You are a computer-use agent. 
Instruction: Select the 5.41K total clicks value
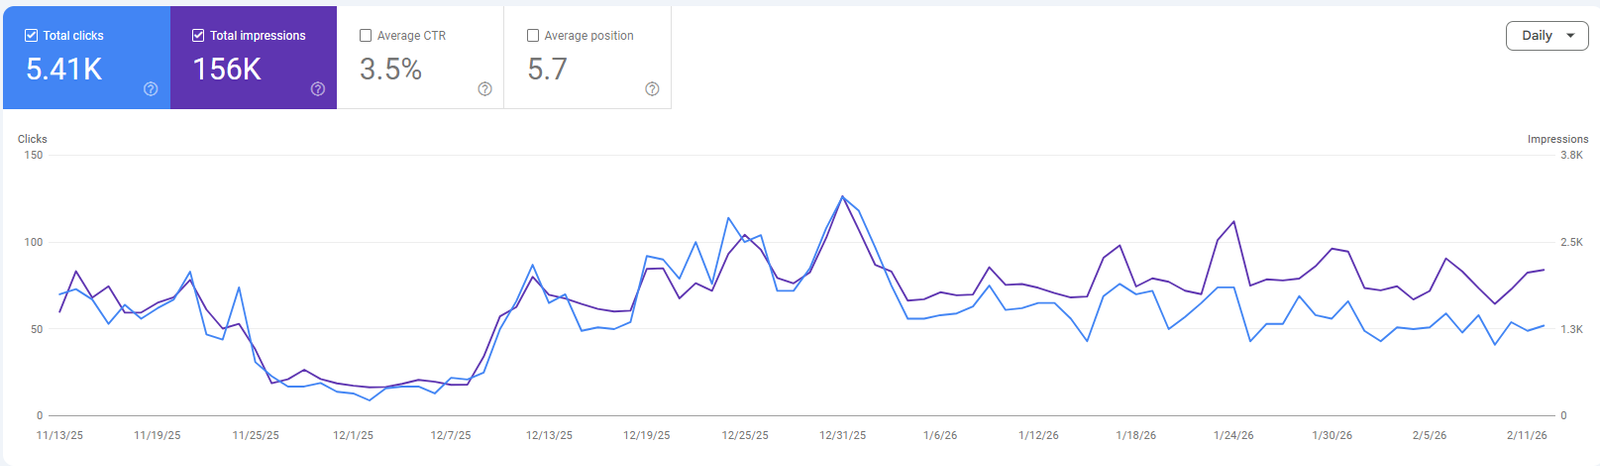[x=64, y=69]
